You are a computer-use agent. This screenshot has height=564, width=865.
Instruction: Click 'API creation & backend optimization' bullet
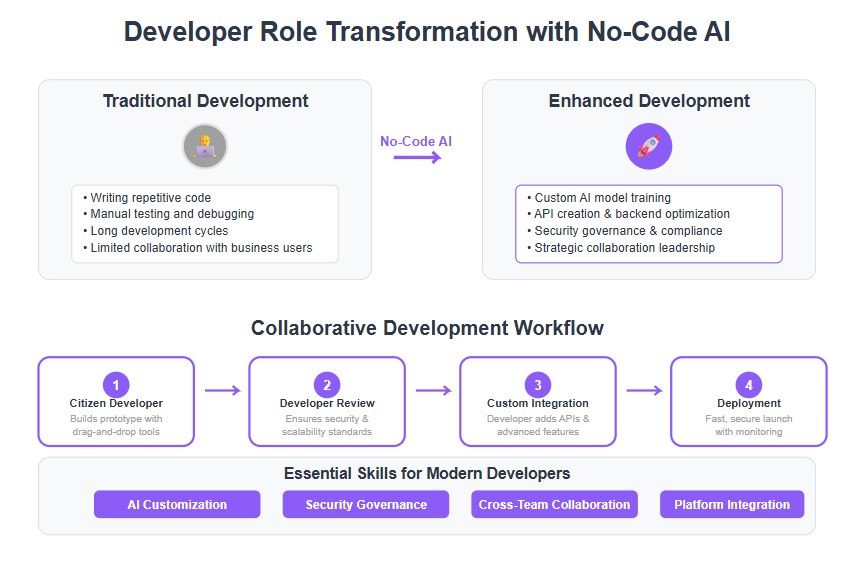(628, 214)
